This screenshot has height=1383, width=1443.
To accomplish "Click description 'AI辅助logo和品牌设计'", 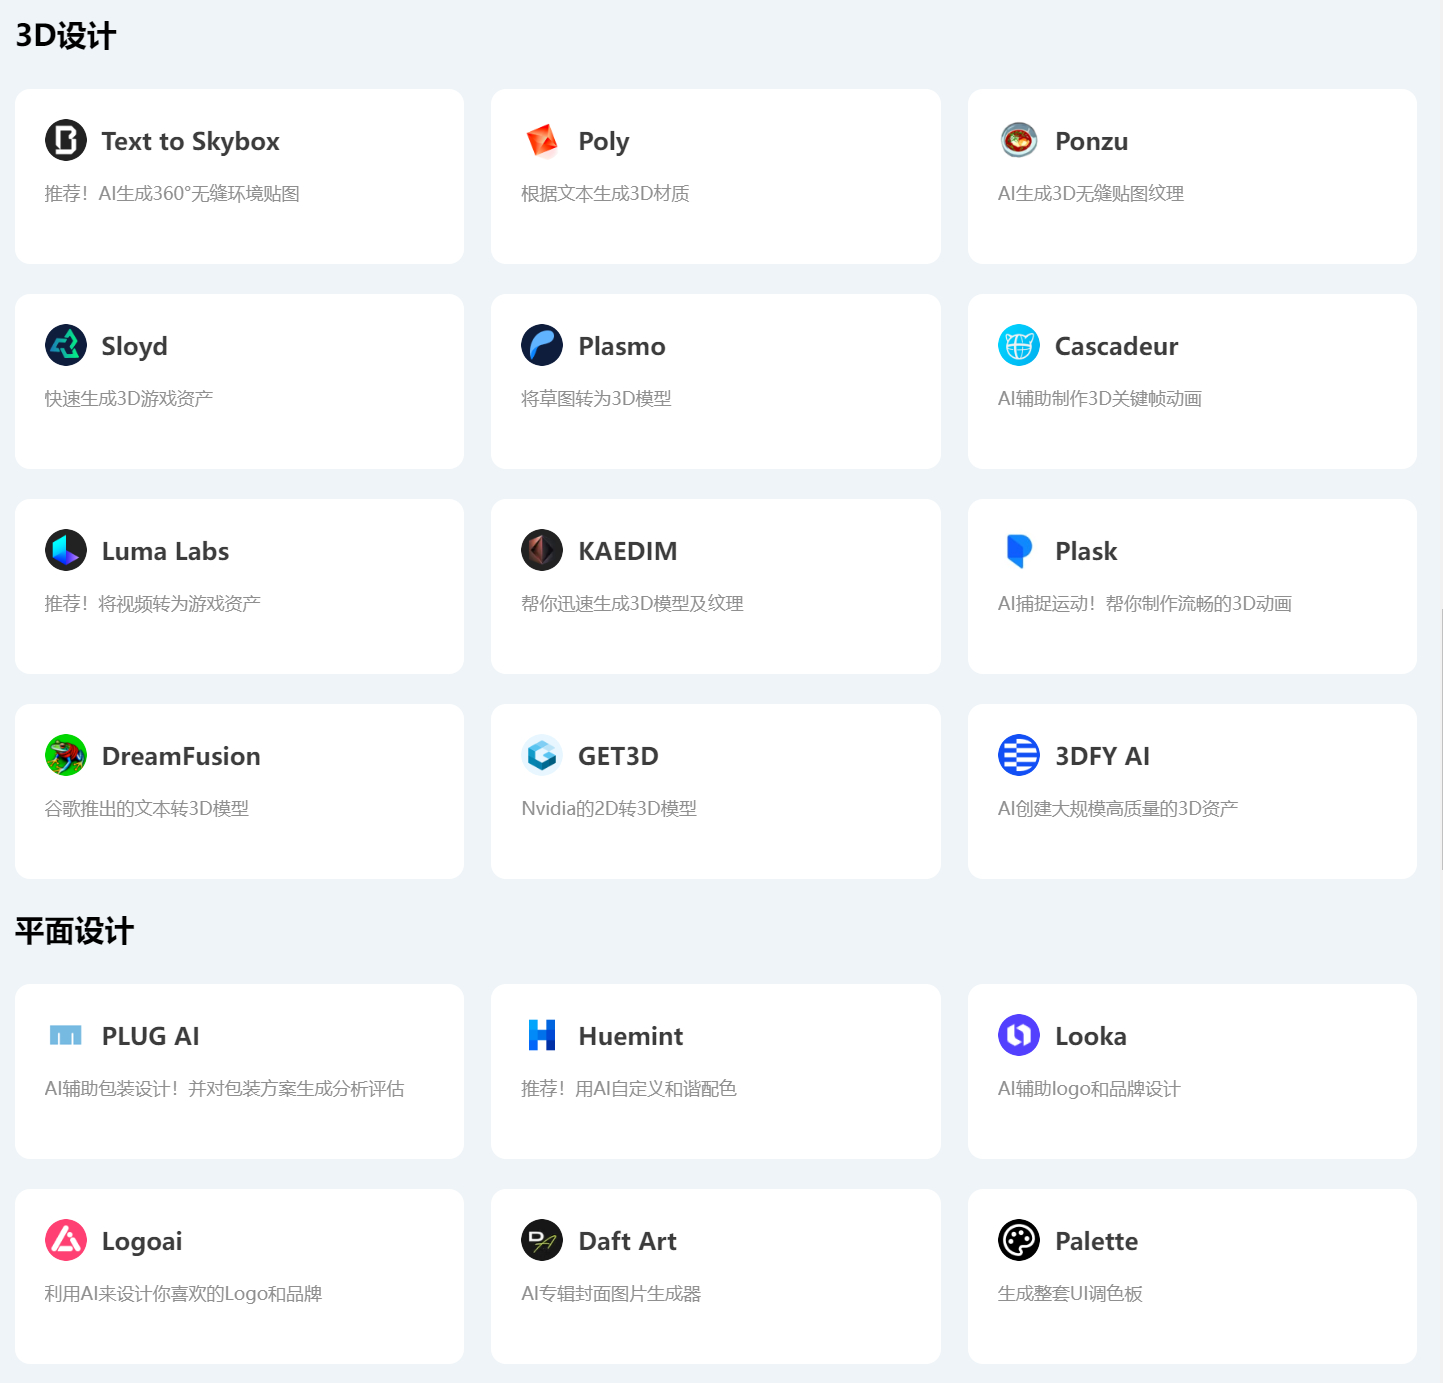I will click(1089, 1088).
